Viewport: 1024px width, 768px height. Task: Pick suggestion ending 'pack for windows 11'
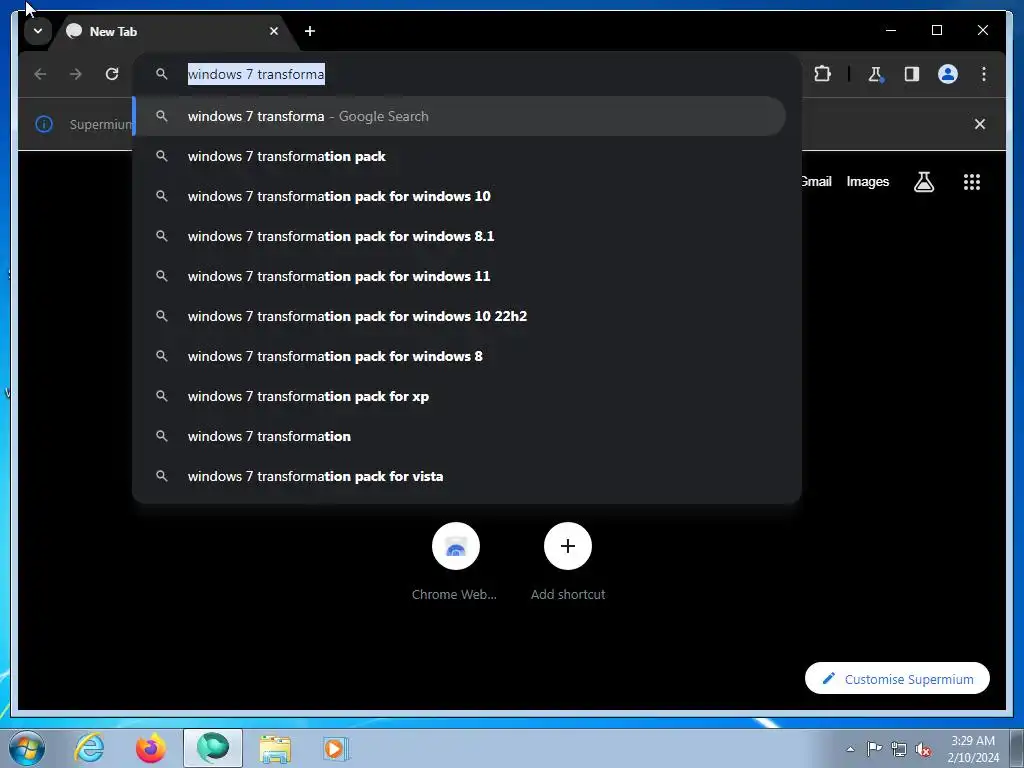(x=460, y=276)
